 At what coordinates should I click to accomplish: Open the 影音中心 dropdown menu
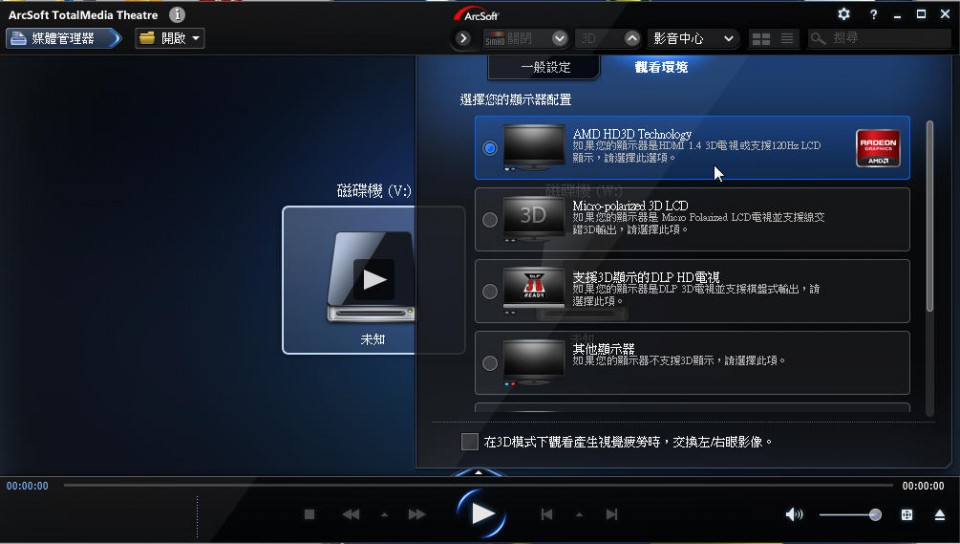pyautogui.click(x=693, y=39)
